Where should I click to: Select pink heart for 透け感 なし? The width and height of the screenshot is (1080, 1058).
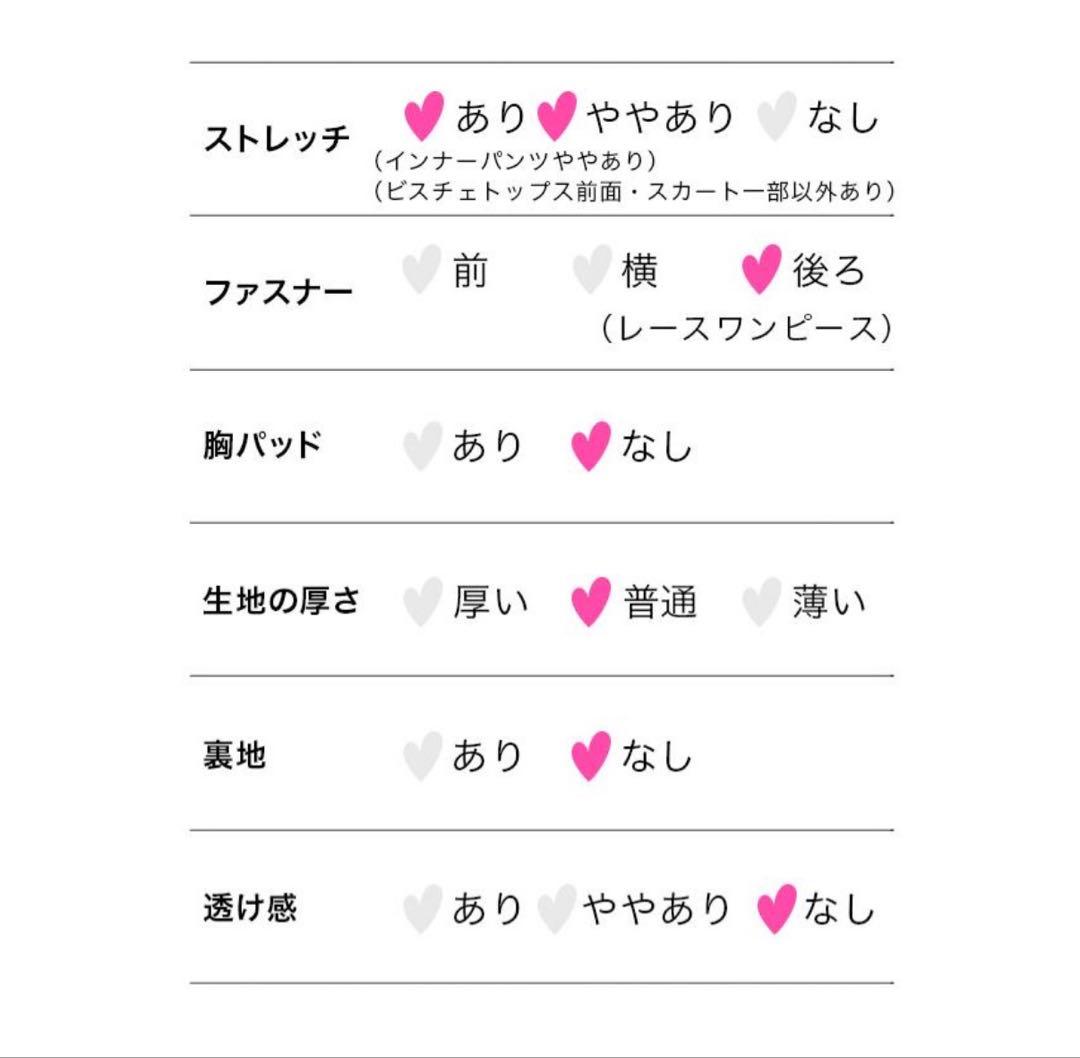(x=776, y=909)
